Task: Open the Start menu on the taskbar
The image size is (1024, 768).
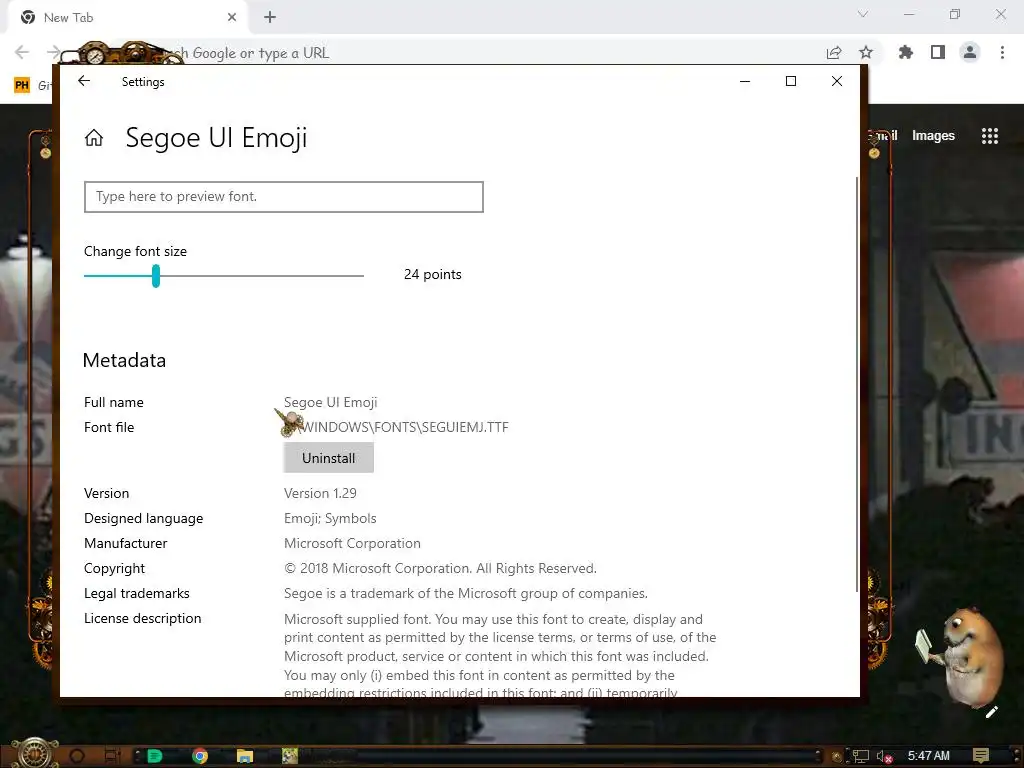Action: coord(33,753)
